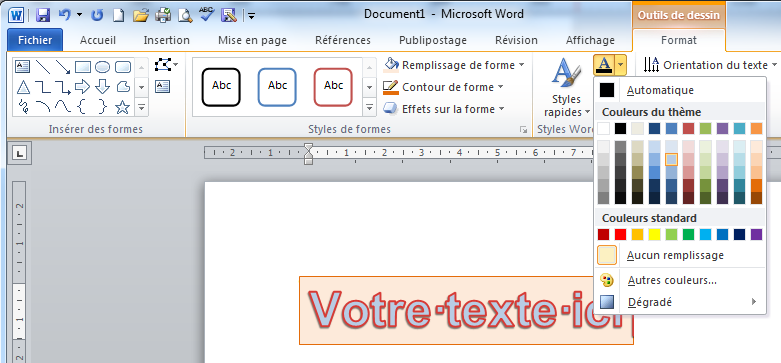Select the right brace shape

click(103, 107)
